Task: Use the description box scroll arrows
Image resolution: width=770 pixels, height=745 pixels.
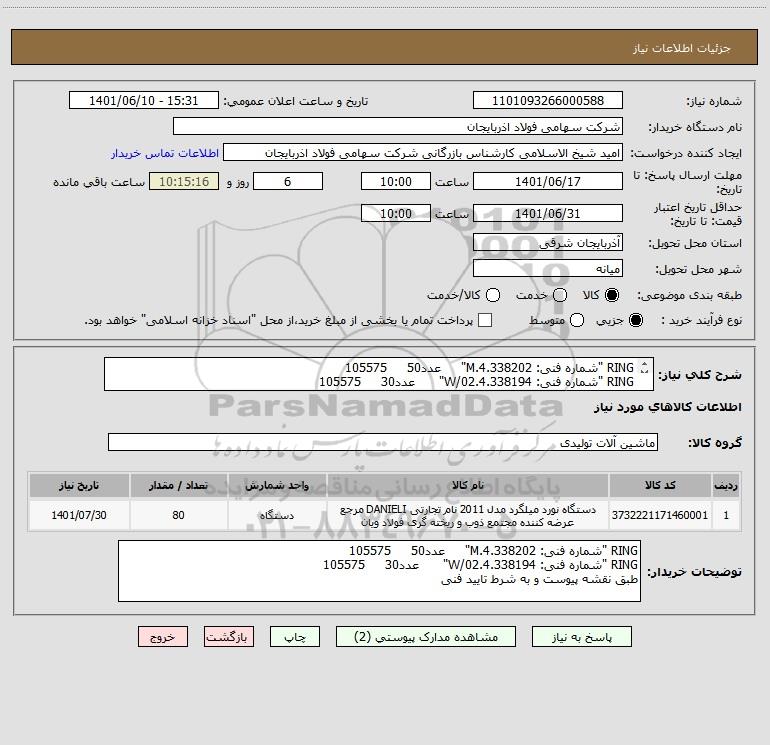Action: (644, 367)
